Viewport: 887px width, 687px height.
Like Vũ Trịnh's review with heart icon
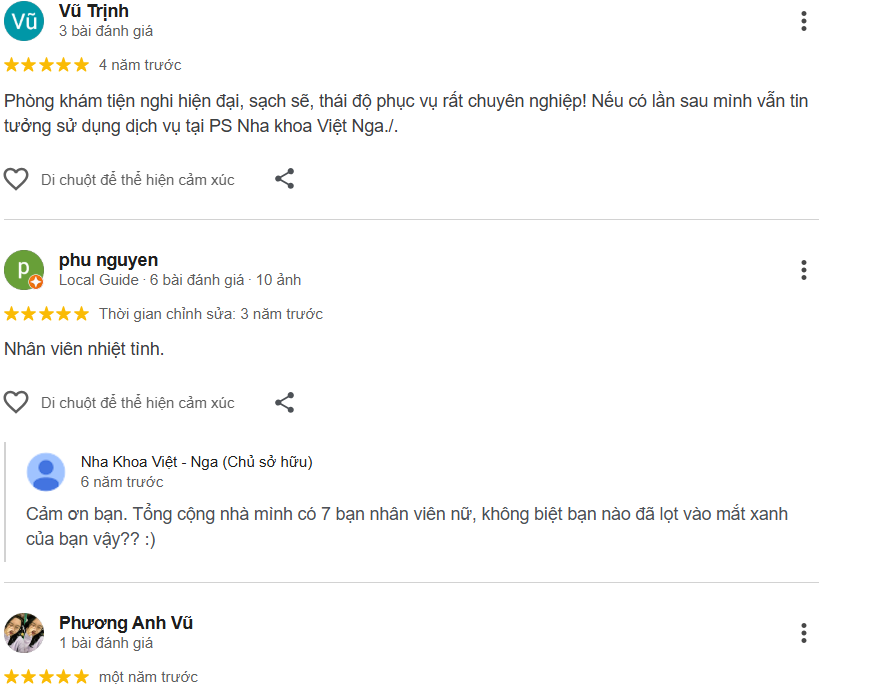click(x=16, y=179)
